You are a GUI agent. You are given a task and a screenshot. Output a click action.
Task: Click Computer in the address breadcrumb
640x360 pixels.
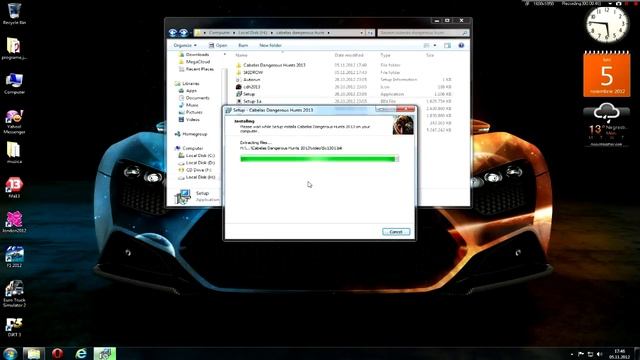click(x=219, y=33)
